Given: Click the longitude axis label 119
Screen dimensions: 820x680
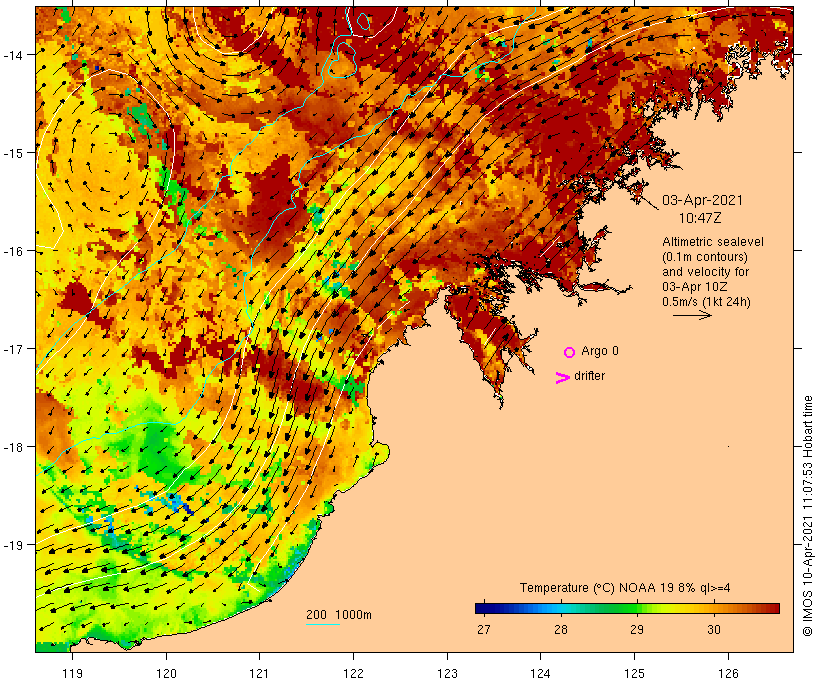Looking at the screenshot, I should pyautogui.click(x=72, y=673).
